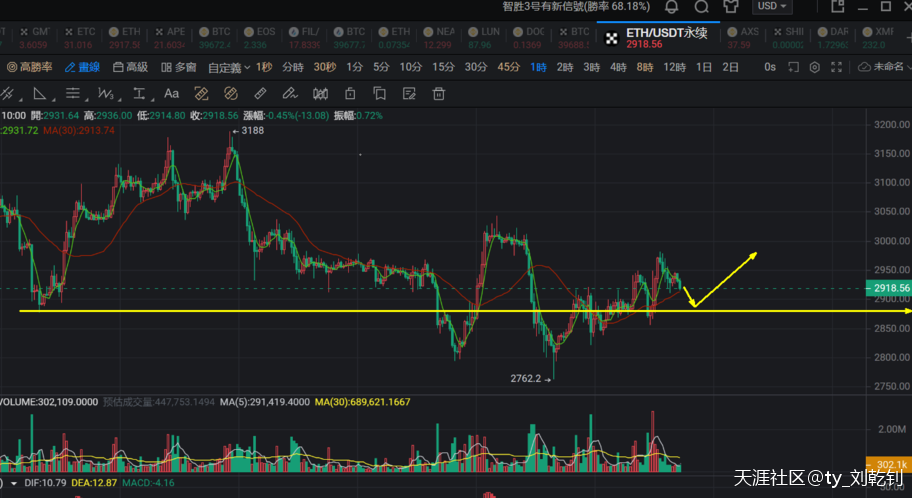Select the ruler measurement tool

coord(260,94)
